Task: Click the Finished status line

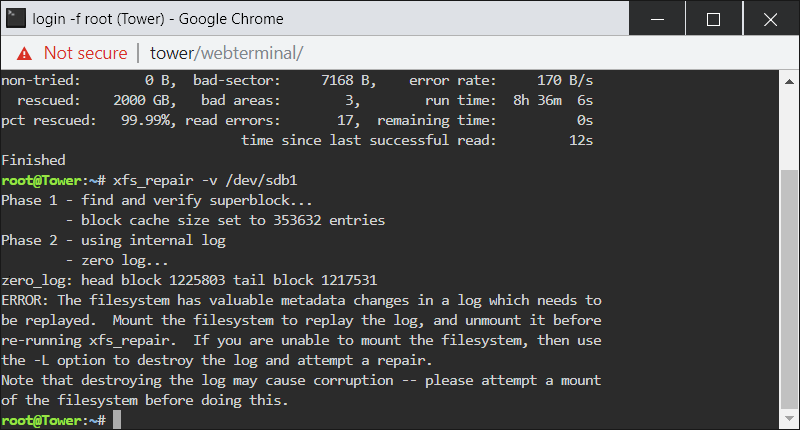Action: tap(33, 160)
